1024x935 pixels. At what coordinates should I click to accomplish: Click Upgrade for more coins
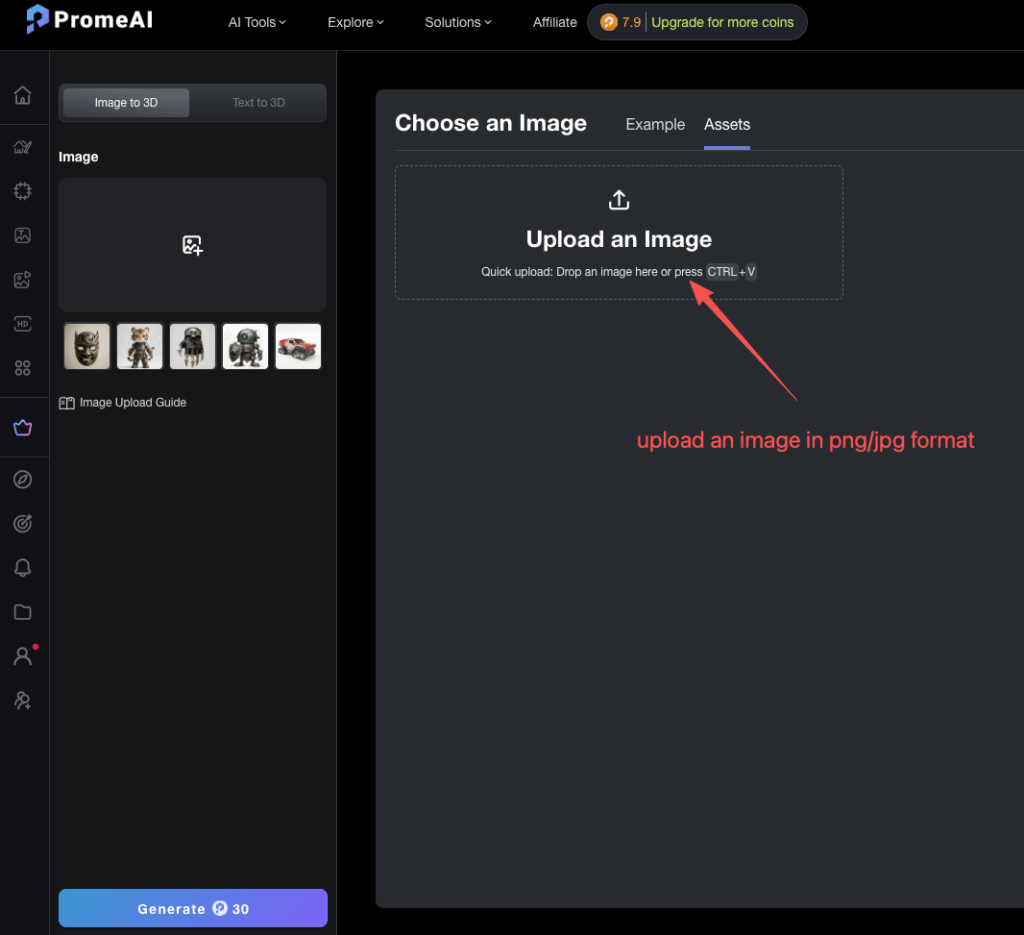[x=722, y=22]
